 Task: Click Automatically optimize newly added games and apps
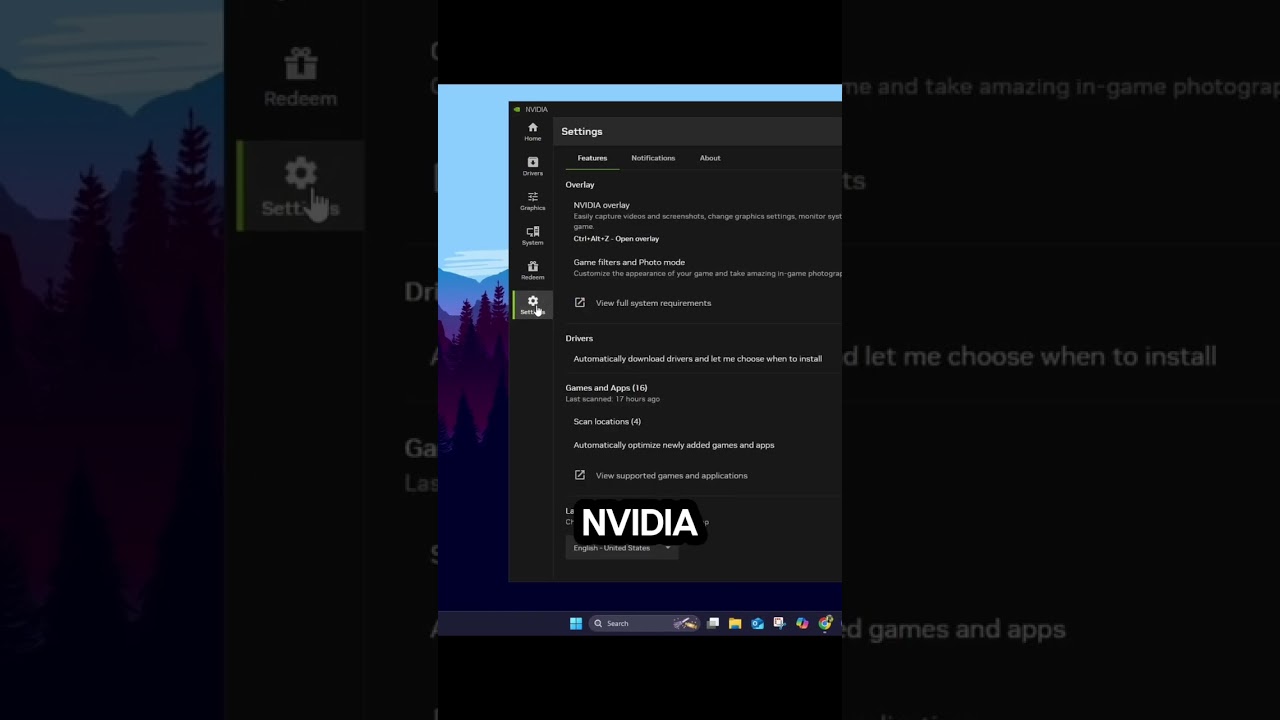tap(674, 445)
